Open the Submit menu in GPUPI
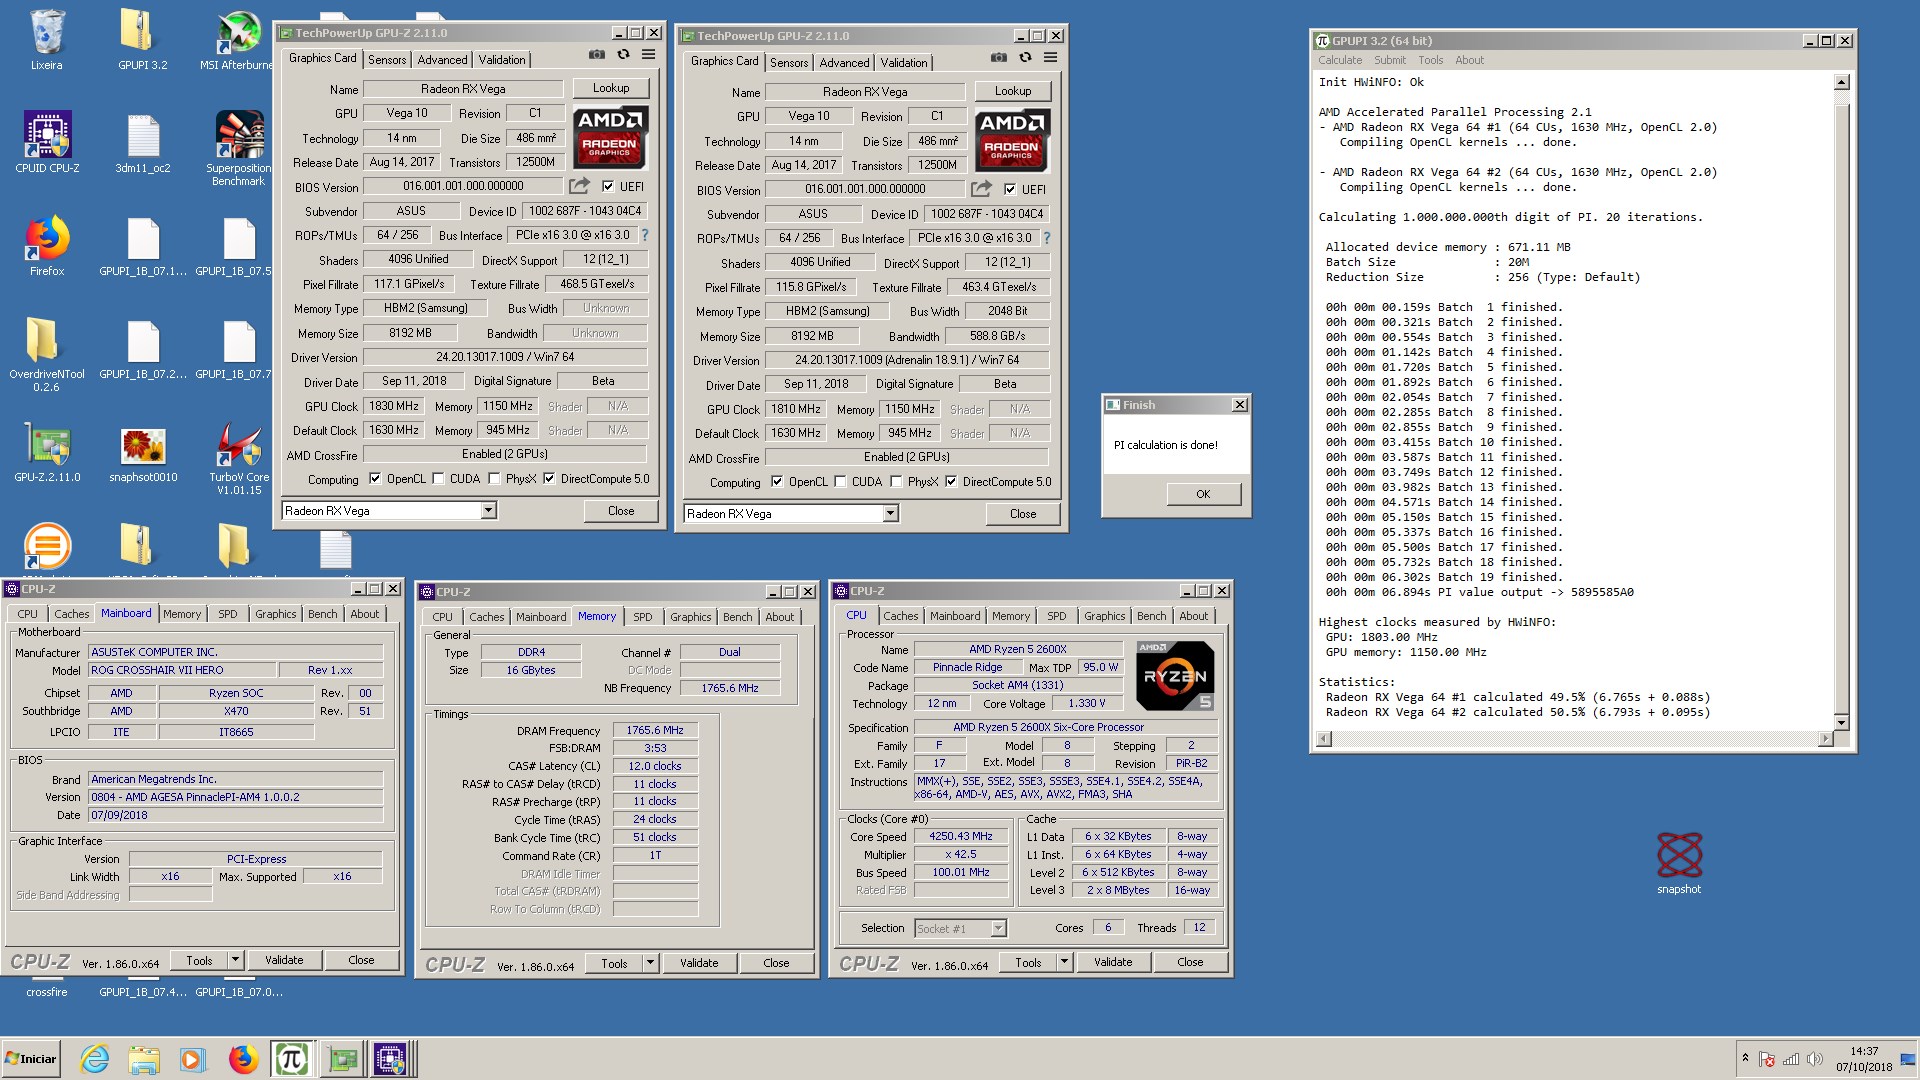 point(1390,60)
